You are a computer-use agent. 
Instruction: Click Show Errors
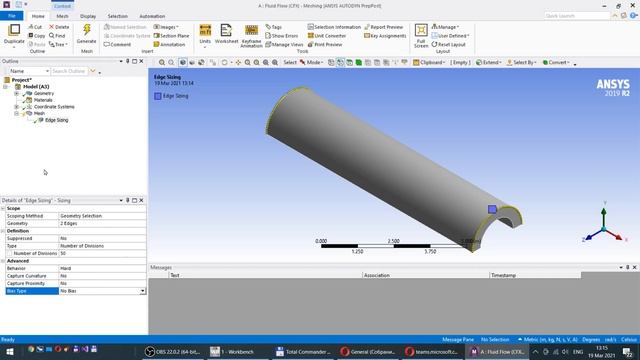pos(282,36)
